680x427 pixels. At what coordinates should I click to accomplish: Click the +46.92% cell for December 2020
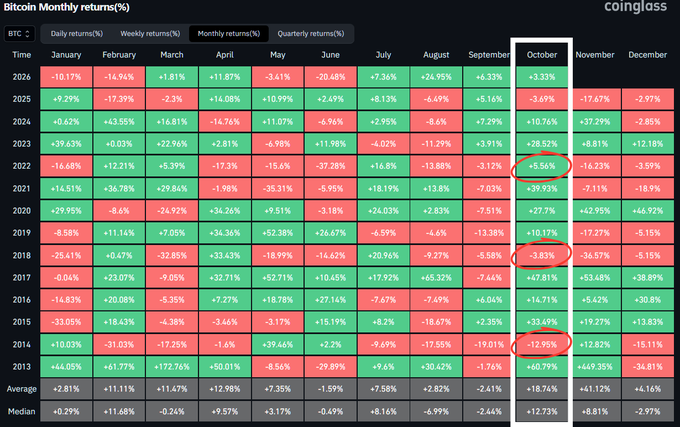click(647, 211)
